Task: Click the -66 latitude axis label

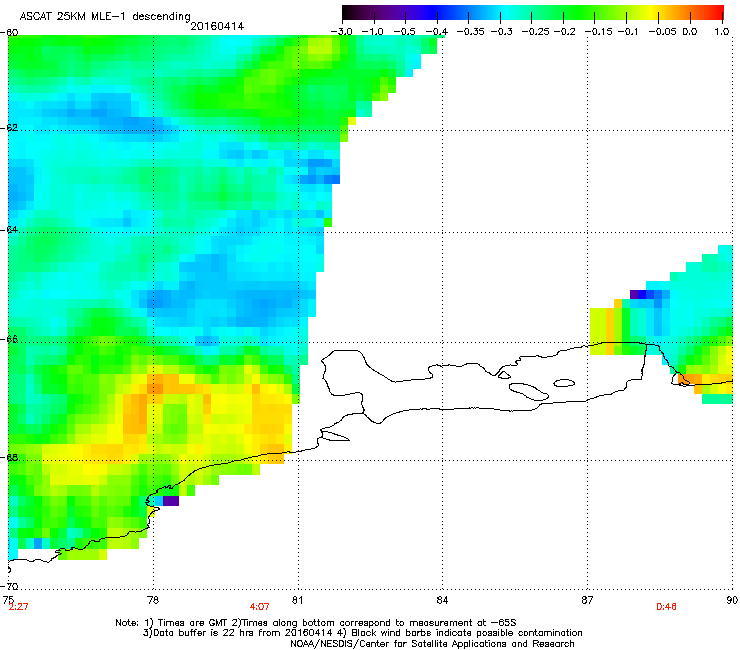Action: pyautogui.click(x=9, y=339)
